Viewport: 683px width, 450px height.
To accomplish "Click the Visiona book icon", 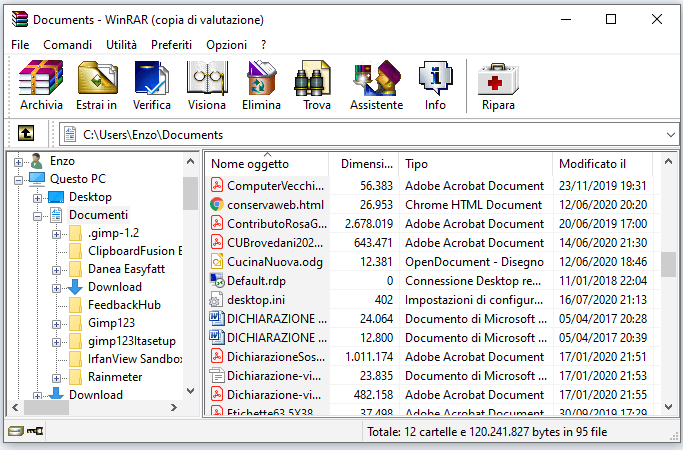I will click(x=207, y=78).
